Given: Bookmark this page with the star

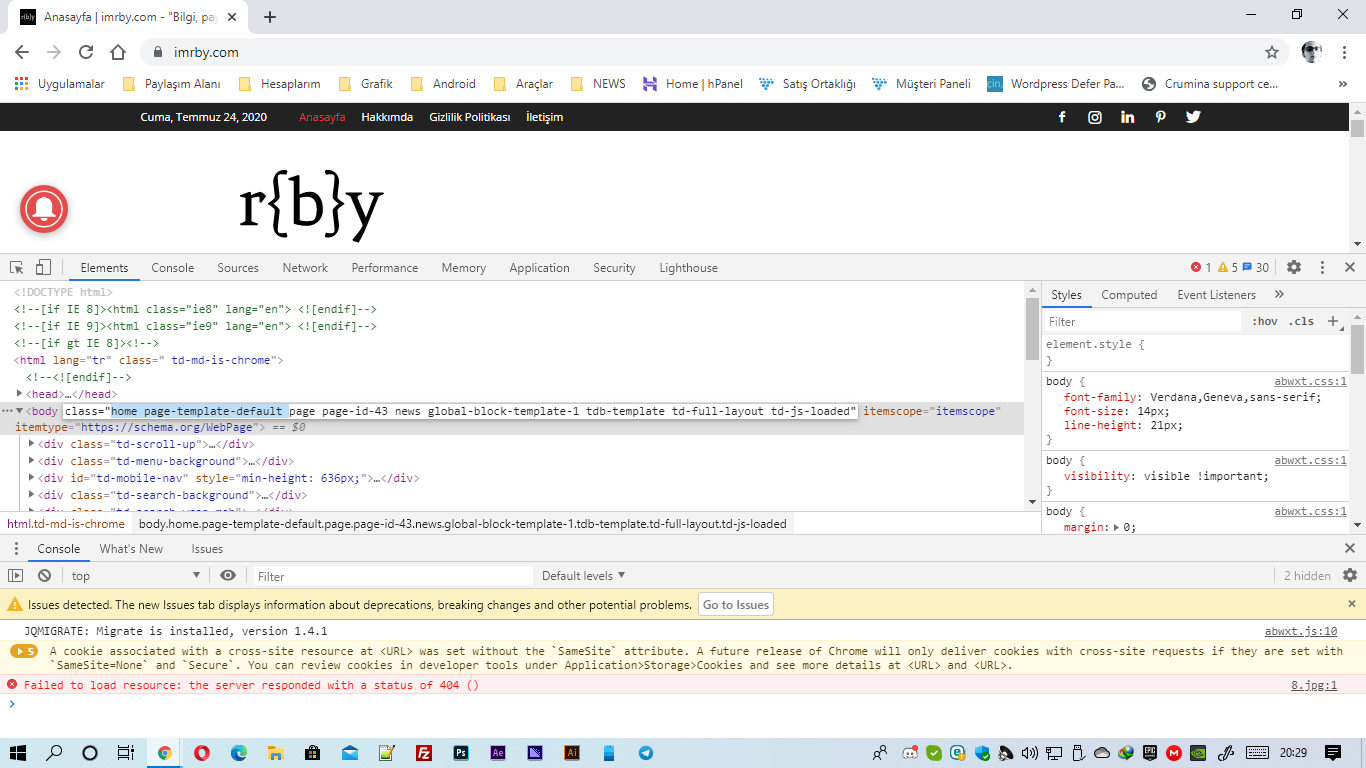Looking at the screenshot, I should tap(1272, 52).
